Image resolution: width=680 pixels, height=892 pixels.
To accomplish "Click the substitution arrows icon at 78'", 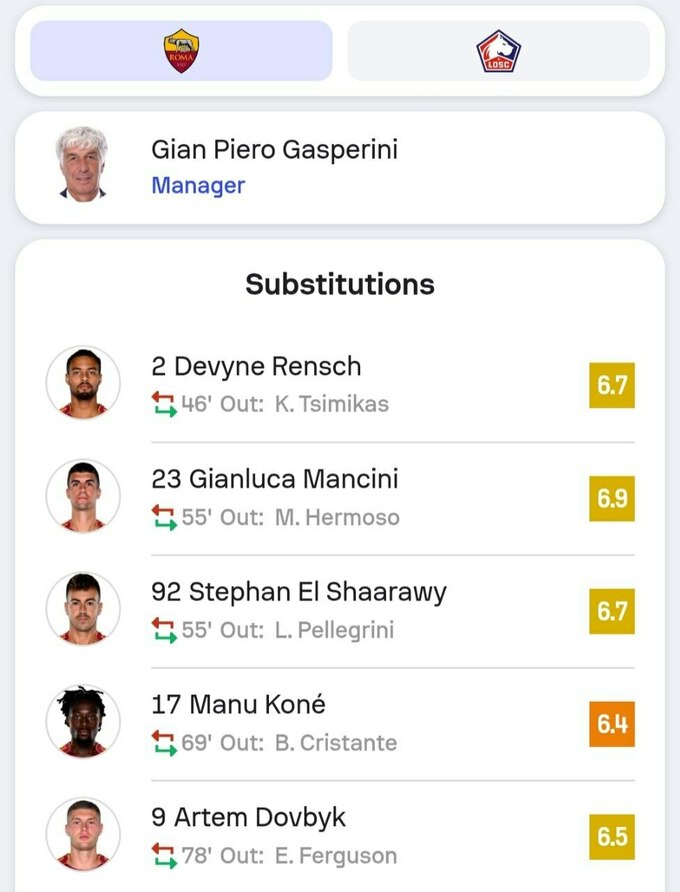I will 164,856.
